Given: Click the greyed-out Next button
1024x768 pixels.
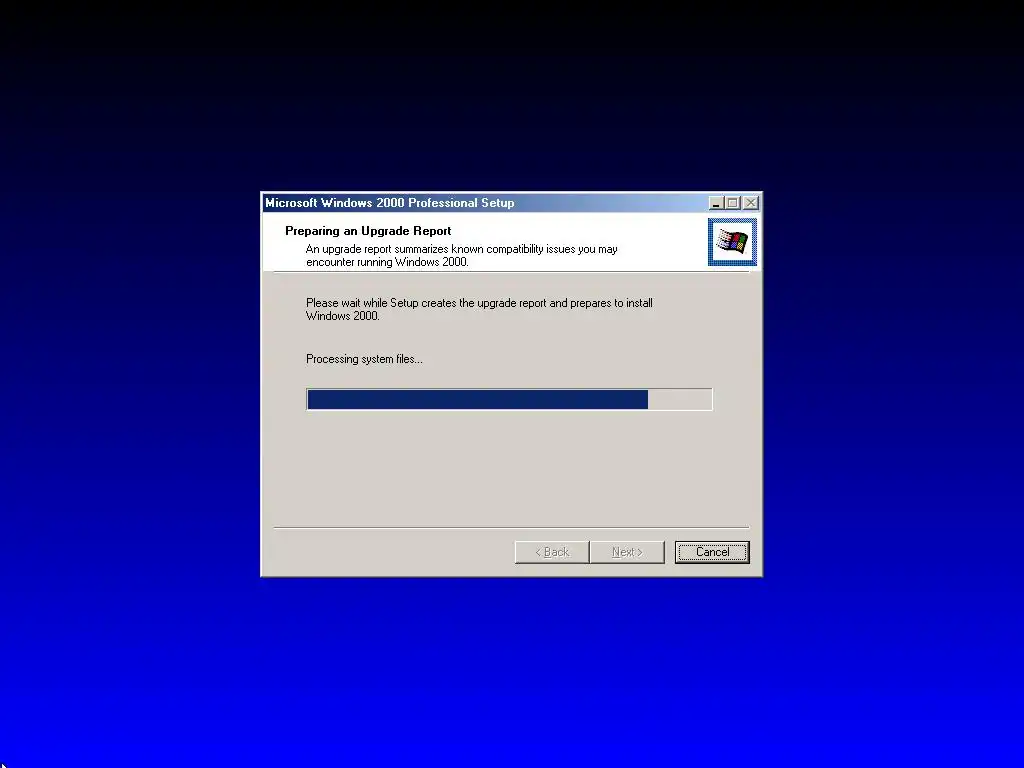Looking at the screenshot, I should 627,552.
